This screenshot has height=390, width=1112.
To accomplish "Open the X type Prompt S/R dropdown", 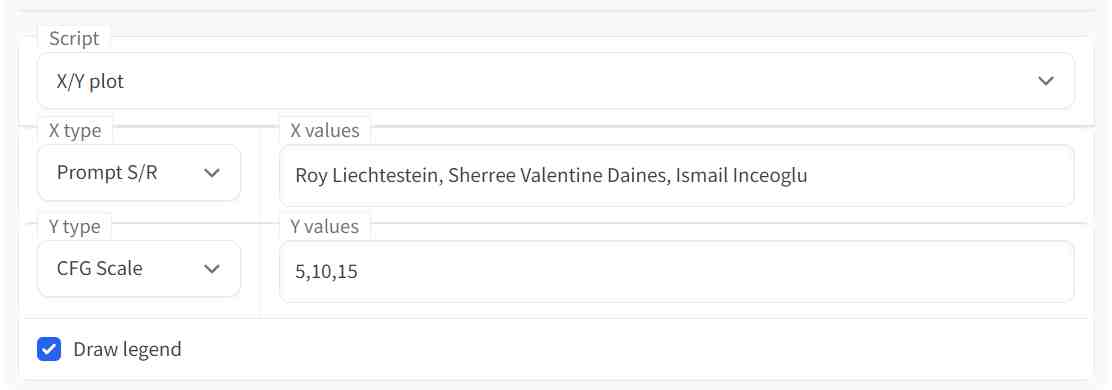I will point(139,173).
